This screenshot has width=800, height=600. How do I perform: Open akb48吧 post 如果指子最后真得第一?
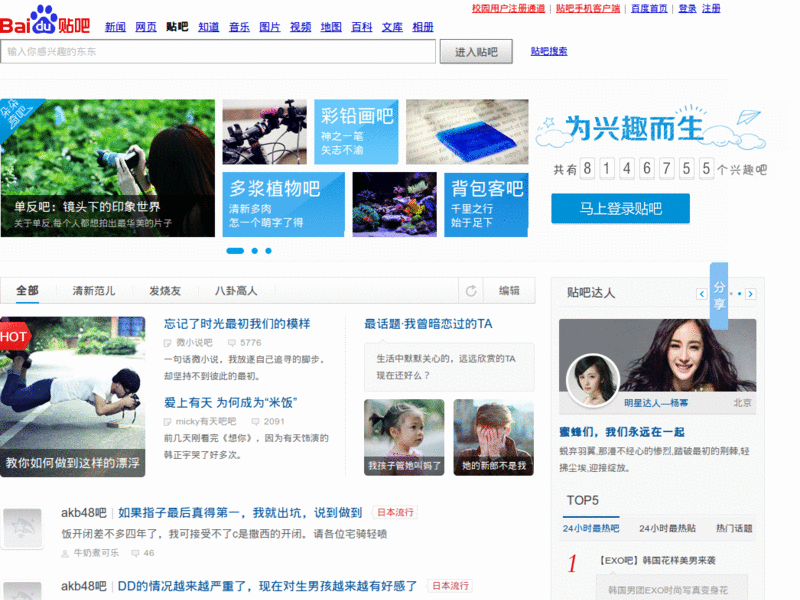coord(240,513)
